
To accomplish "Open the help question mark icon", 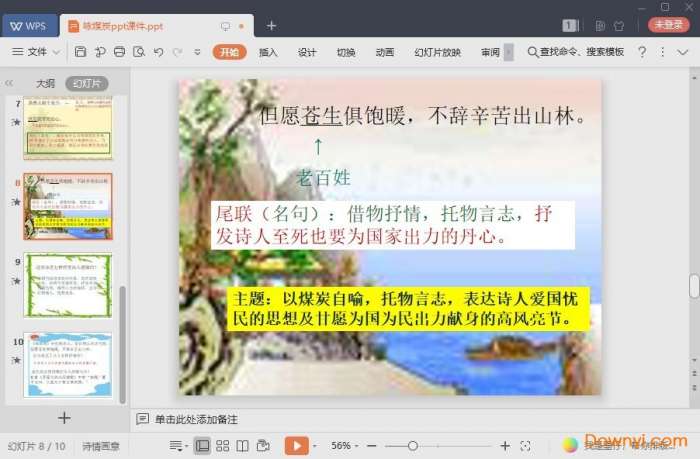I will pyautogui.click(x=642, y=52).
